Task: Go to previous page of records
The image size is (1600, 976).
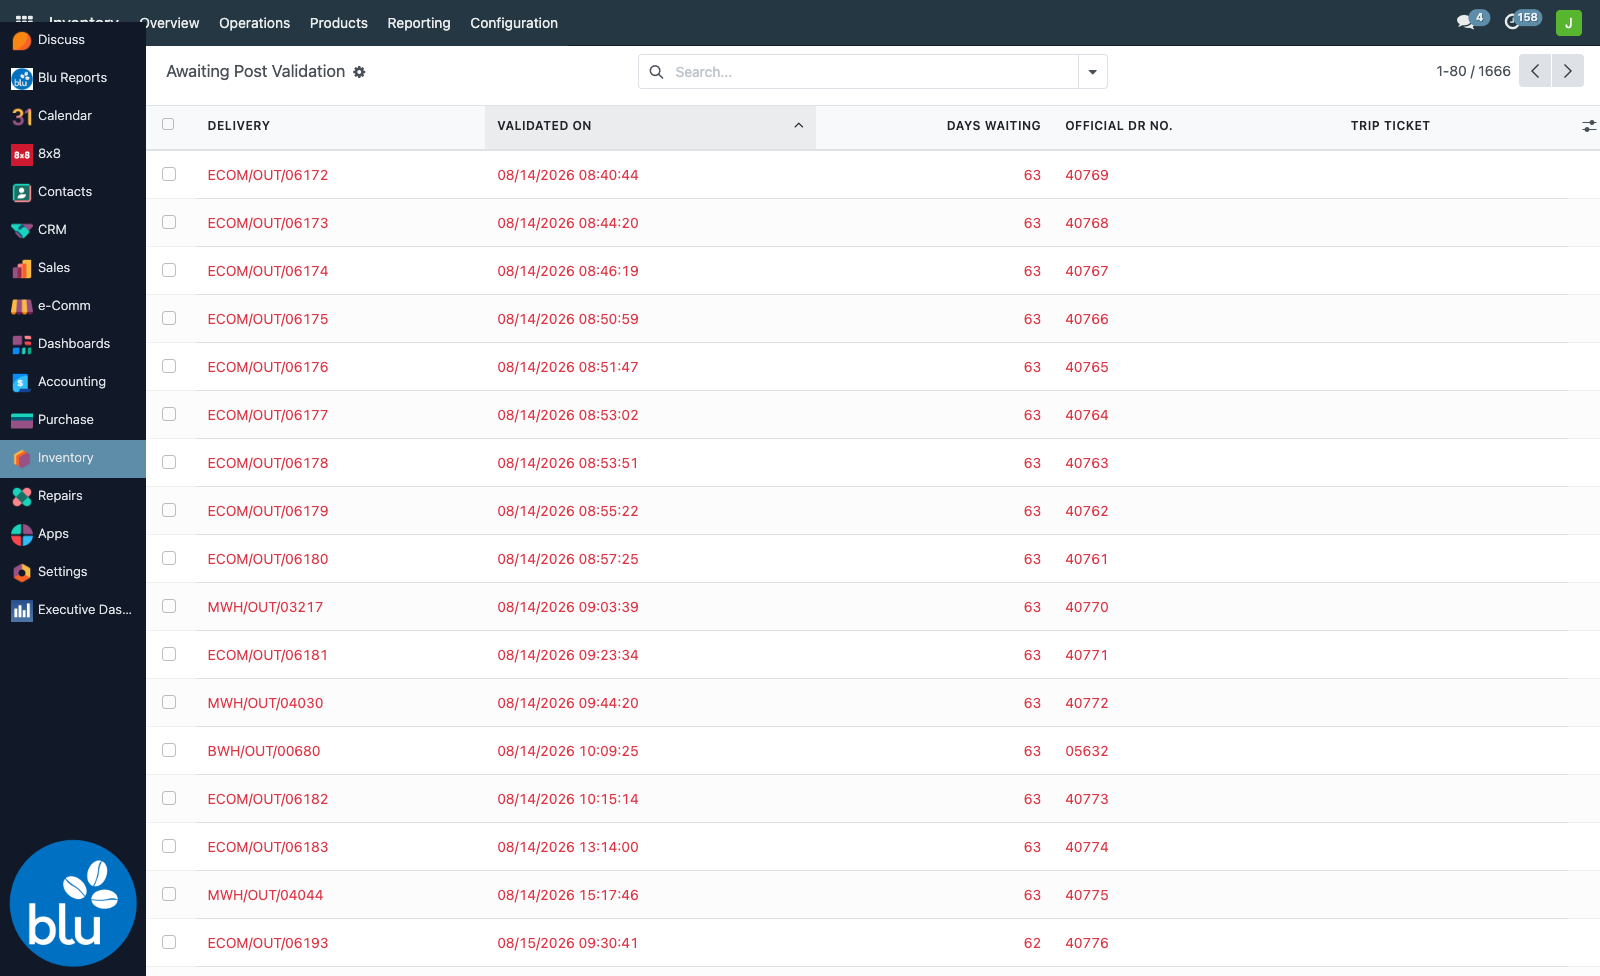Action: tap(1535, 71)
